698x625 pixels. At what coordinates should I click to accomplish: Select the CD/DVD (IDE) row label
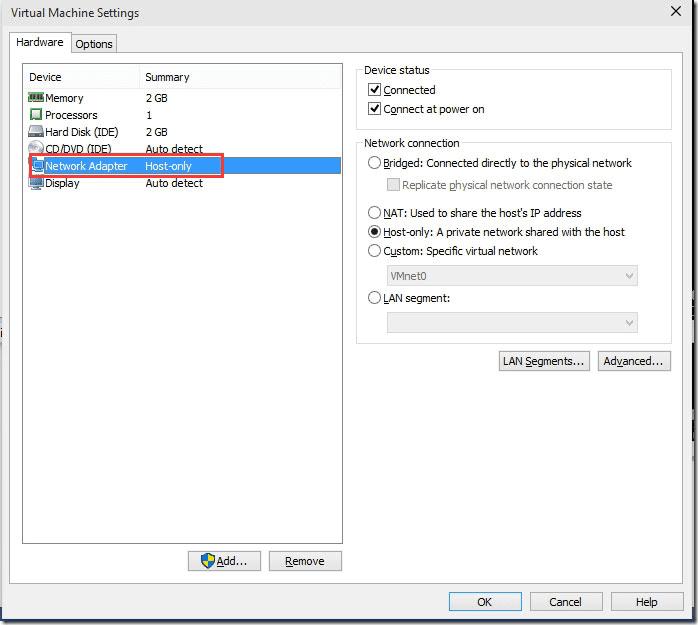click(78, 149)
